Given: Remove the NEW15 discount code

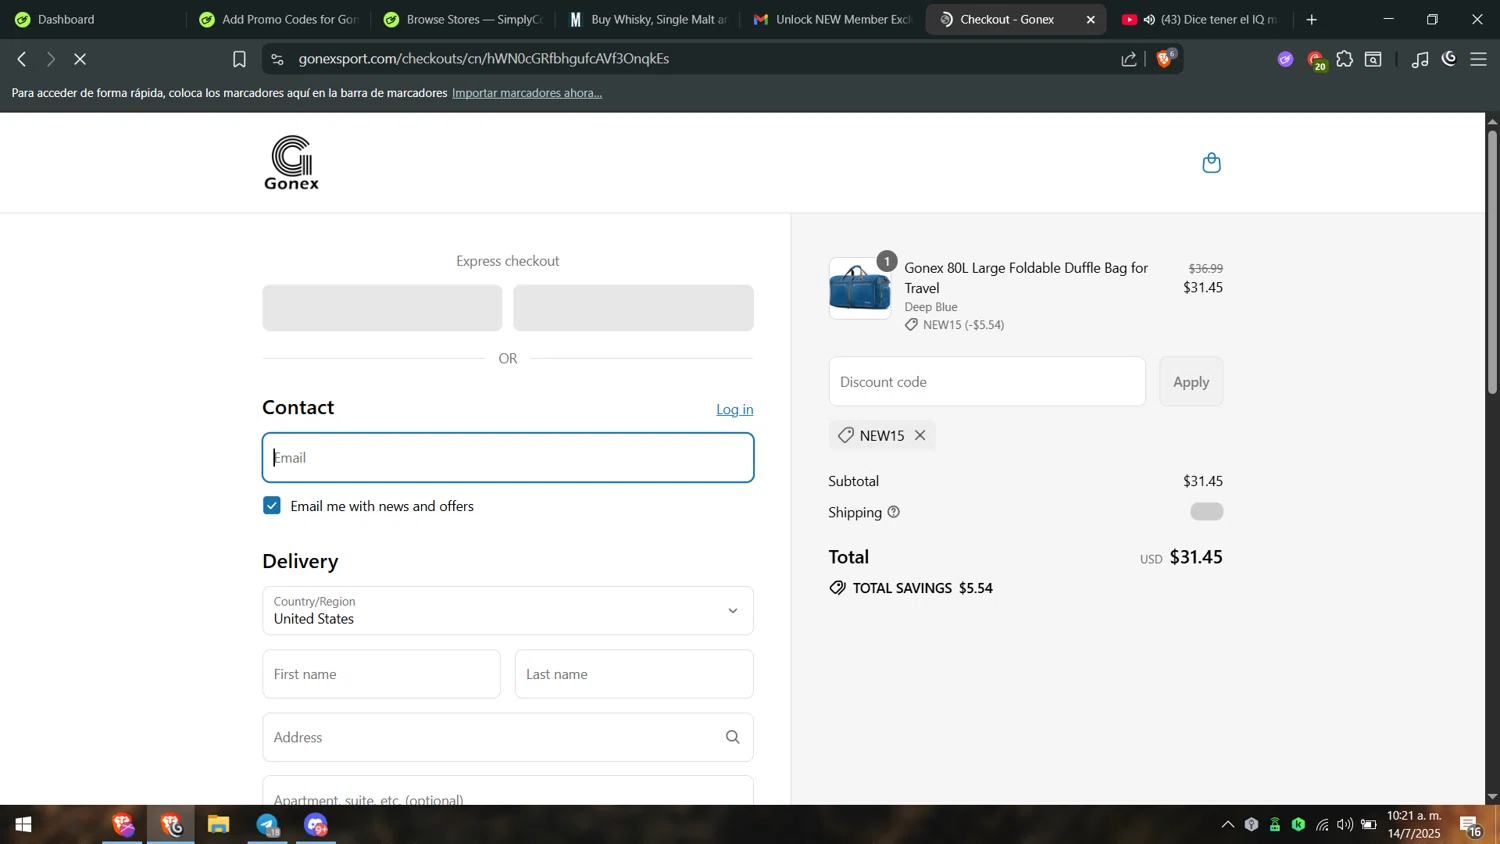Looking at the screenshot, I should (920, 435).
